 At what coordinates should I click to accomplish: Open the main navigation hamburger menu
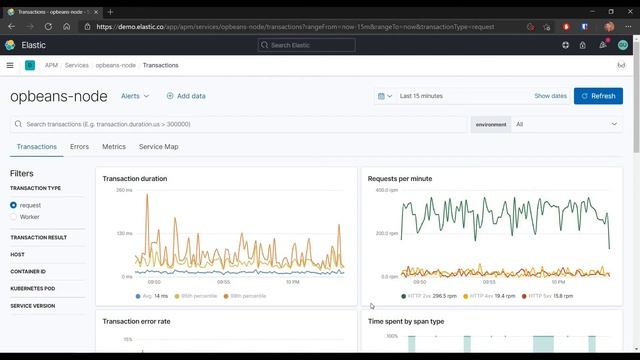[x=10, y=65]
